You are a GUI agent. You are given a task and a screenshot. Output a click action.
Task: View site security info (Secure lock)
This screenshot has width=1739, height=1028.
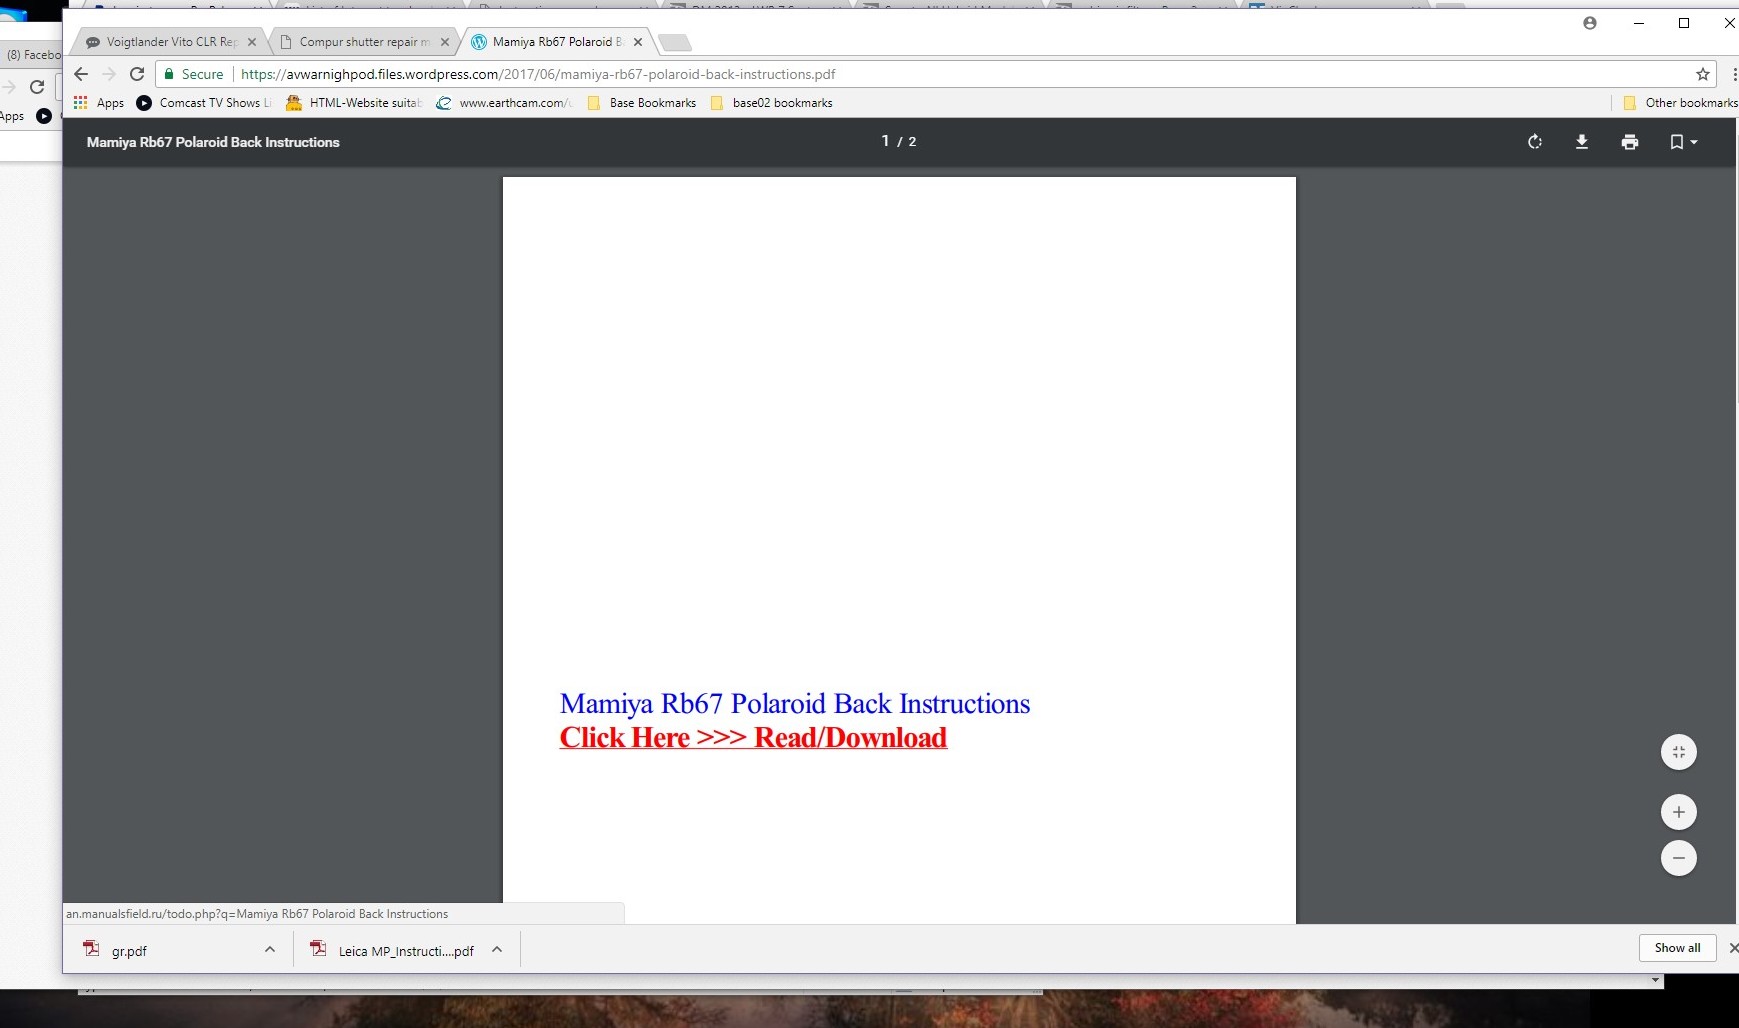click(x=194, y=74)
